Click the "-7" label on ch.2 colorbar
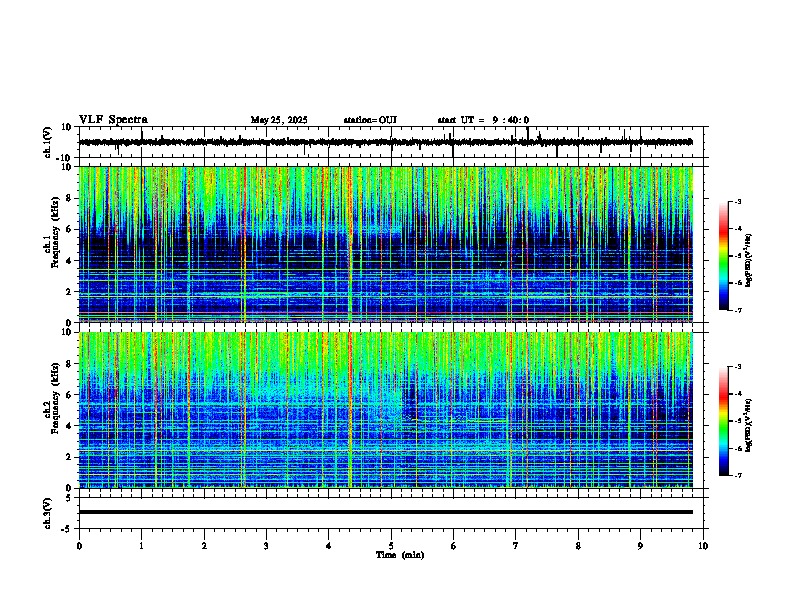Screen dimensions: 792x612 (737, 475)
